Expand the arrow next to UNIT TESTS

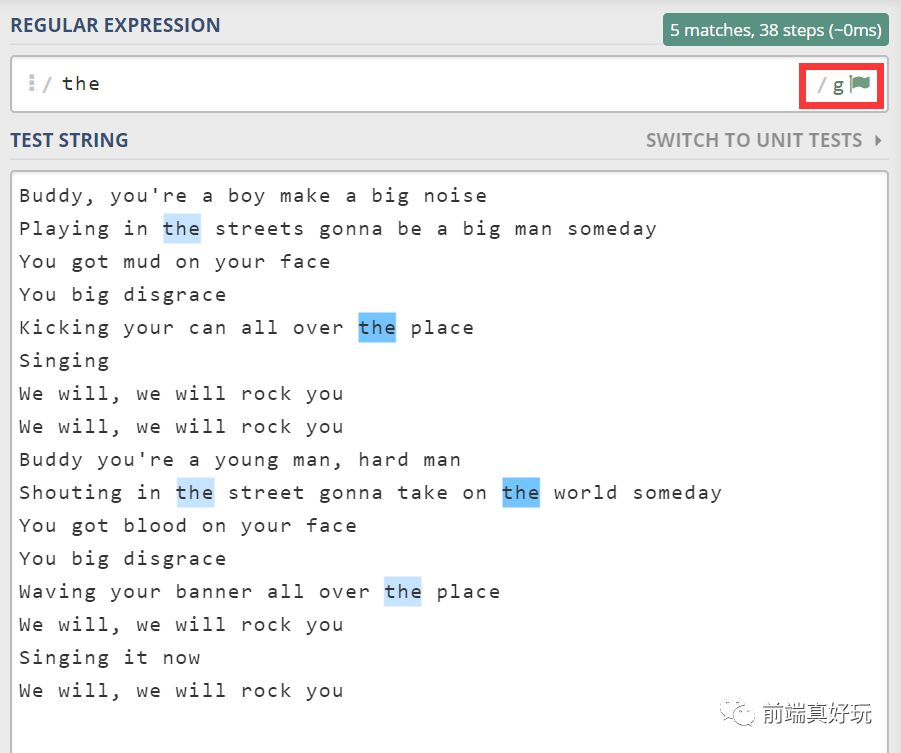pos(878,140)
